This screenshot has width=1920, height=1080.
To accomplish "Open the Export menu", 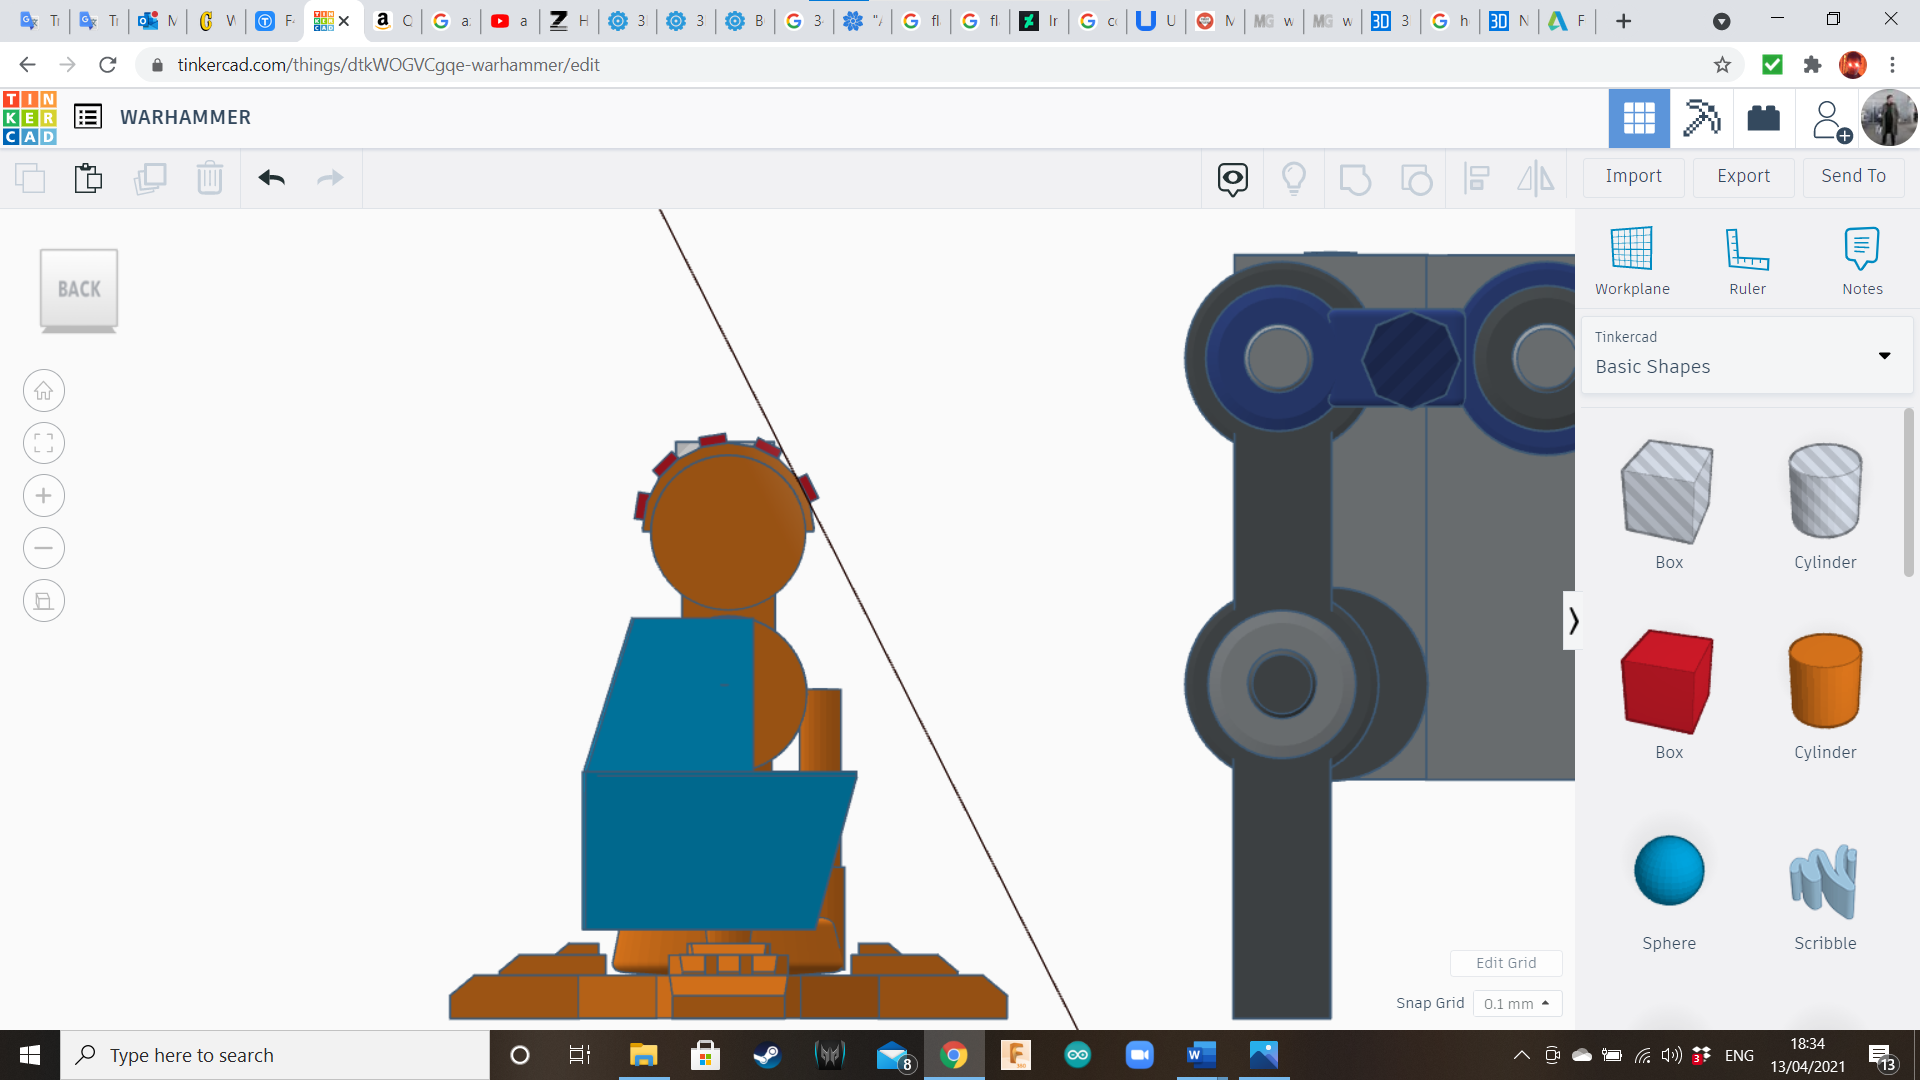I will [1743, 176].
